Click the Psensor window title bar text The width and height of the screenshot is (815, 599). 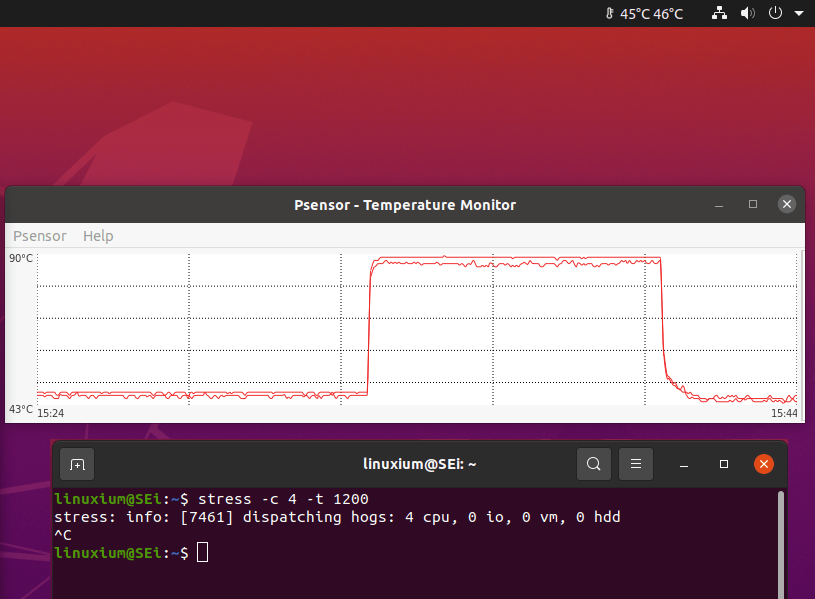click(405, 205)
